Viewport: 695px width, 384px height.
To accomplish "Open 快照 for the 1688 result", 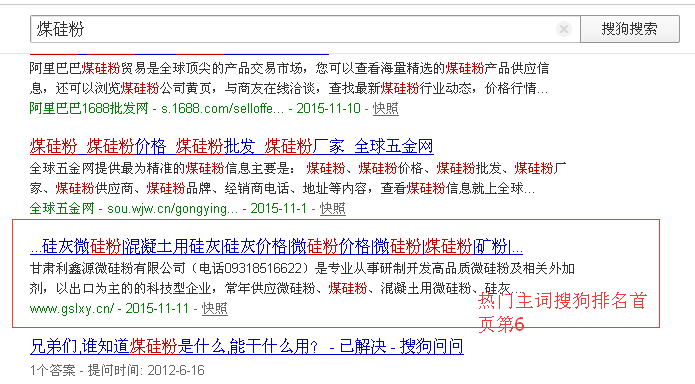I will (x=385, y=108).
